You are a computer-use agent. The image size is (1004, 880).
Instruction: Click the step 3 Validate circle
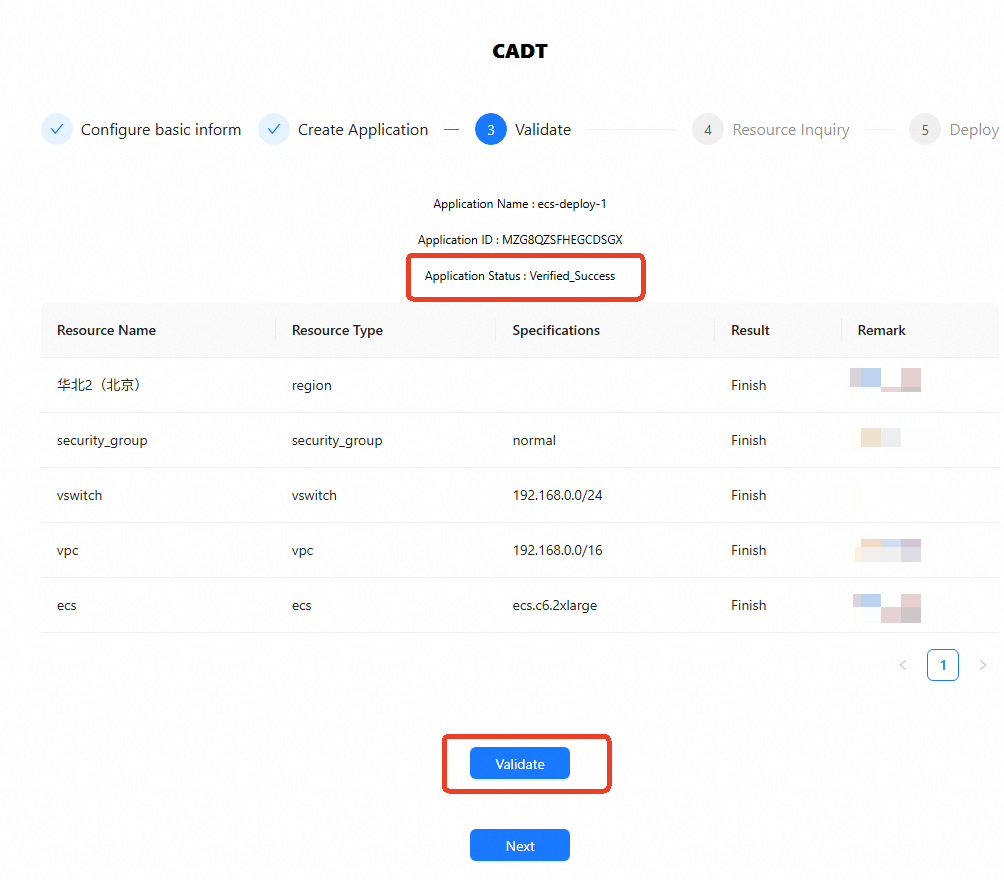click(x=491, y=129)
